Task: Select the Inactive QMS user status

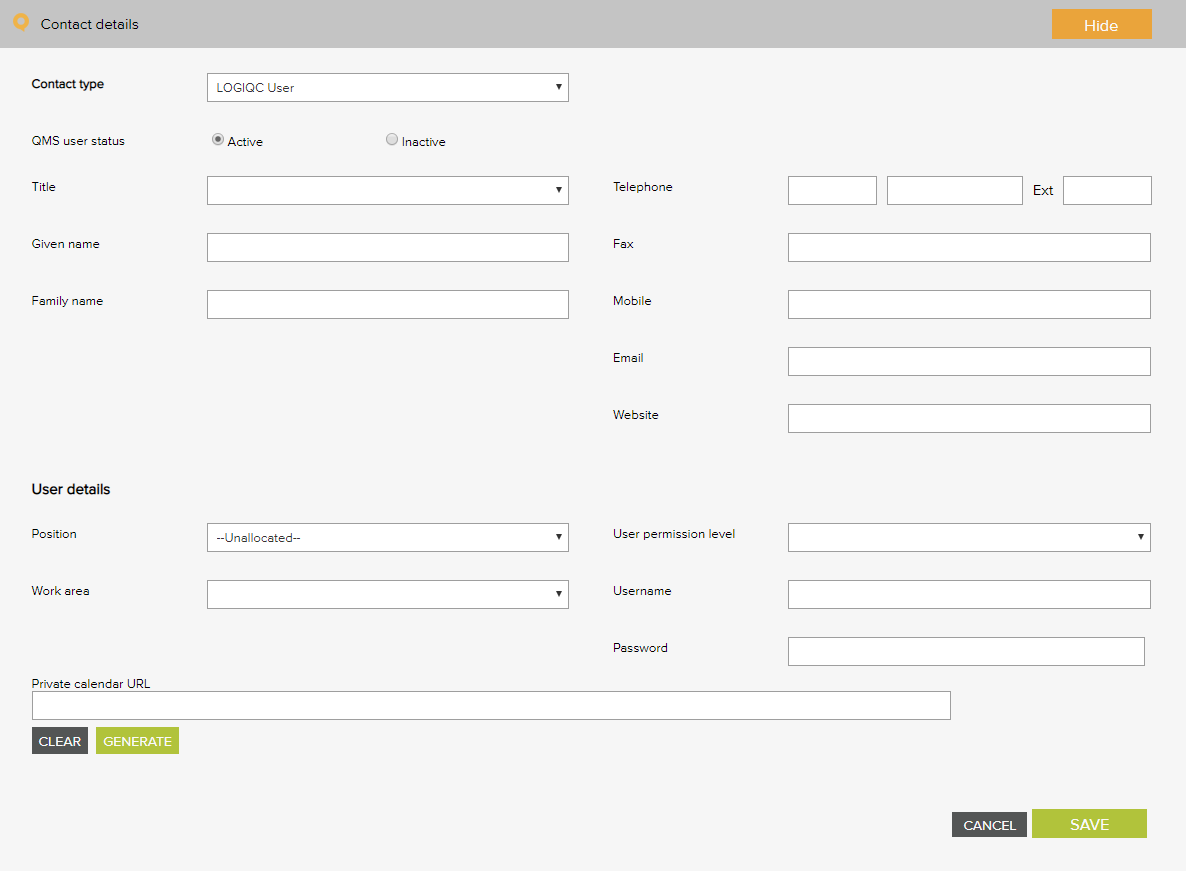Action: point(392,141)
